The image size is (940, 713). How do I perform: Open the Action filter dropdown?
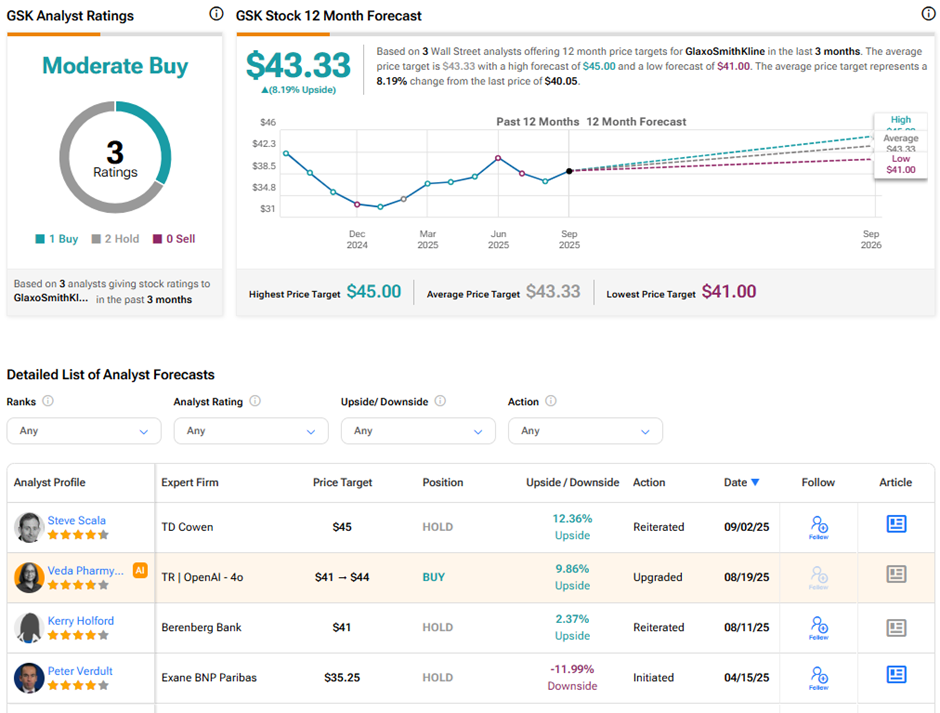[585, 431]
